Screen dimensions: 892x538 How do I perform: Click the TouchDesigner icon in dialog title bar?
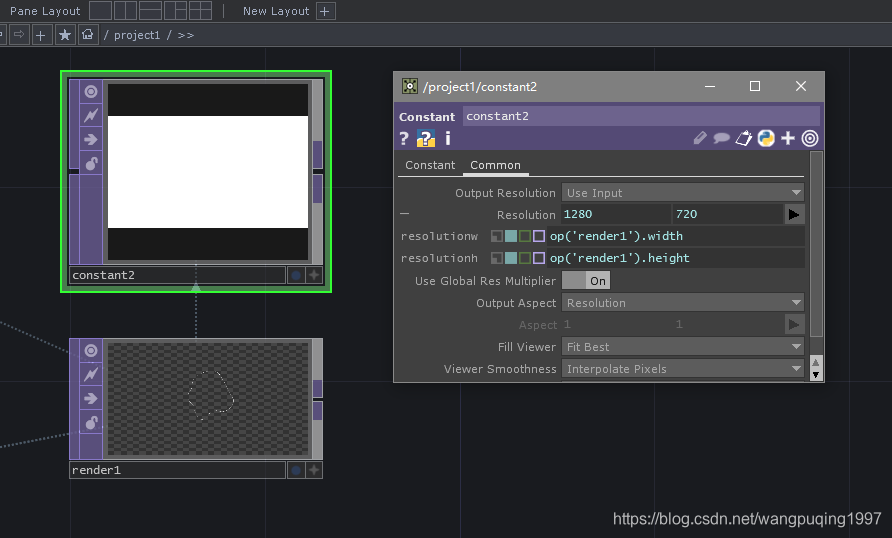tap(410, 86)
